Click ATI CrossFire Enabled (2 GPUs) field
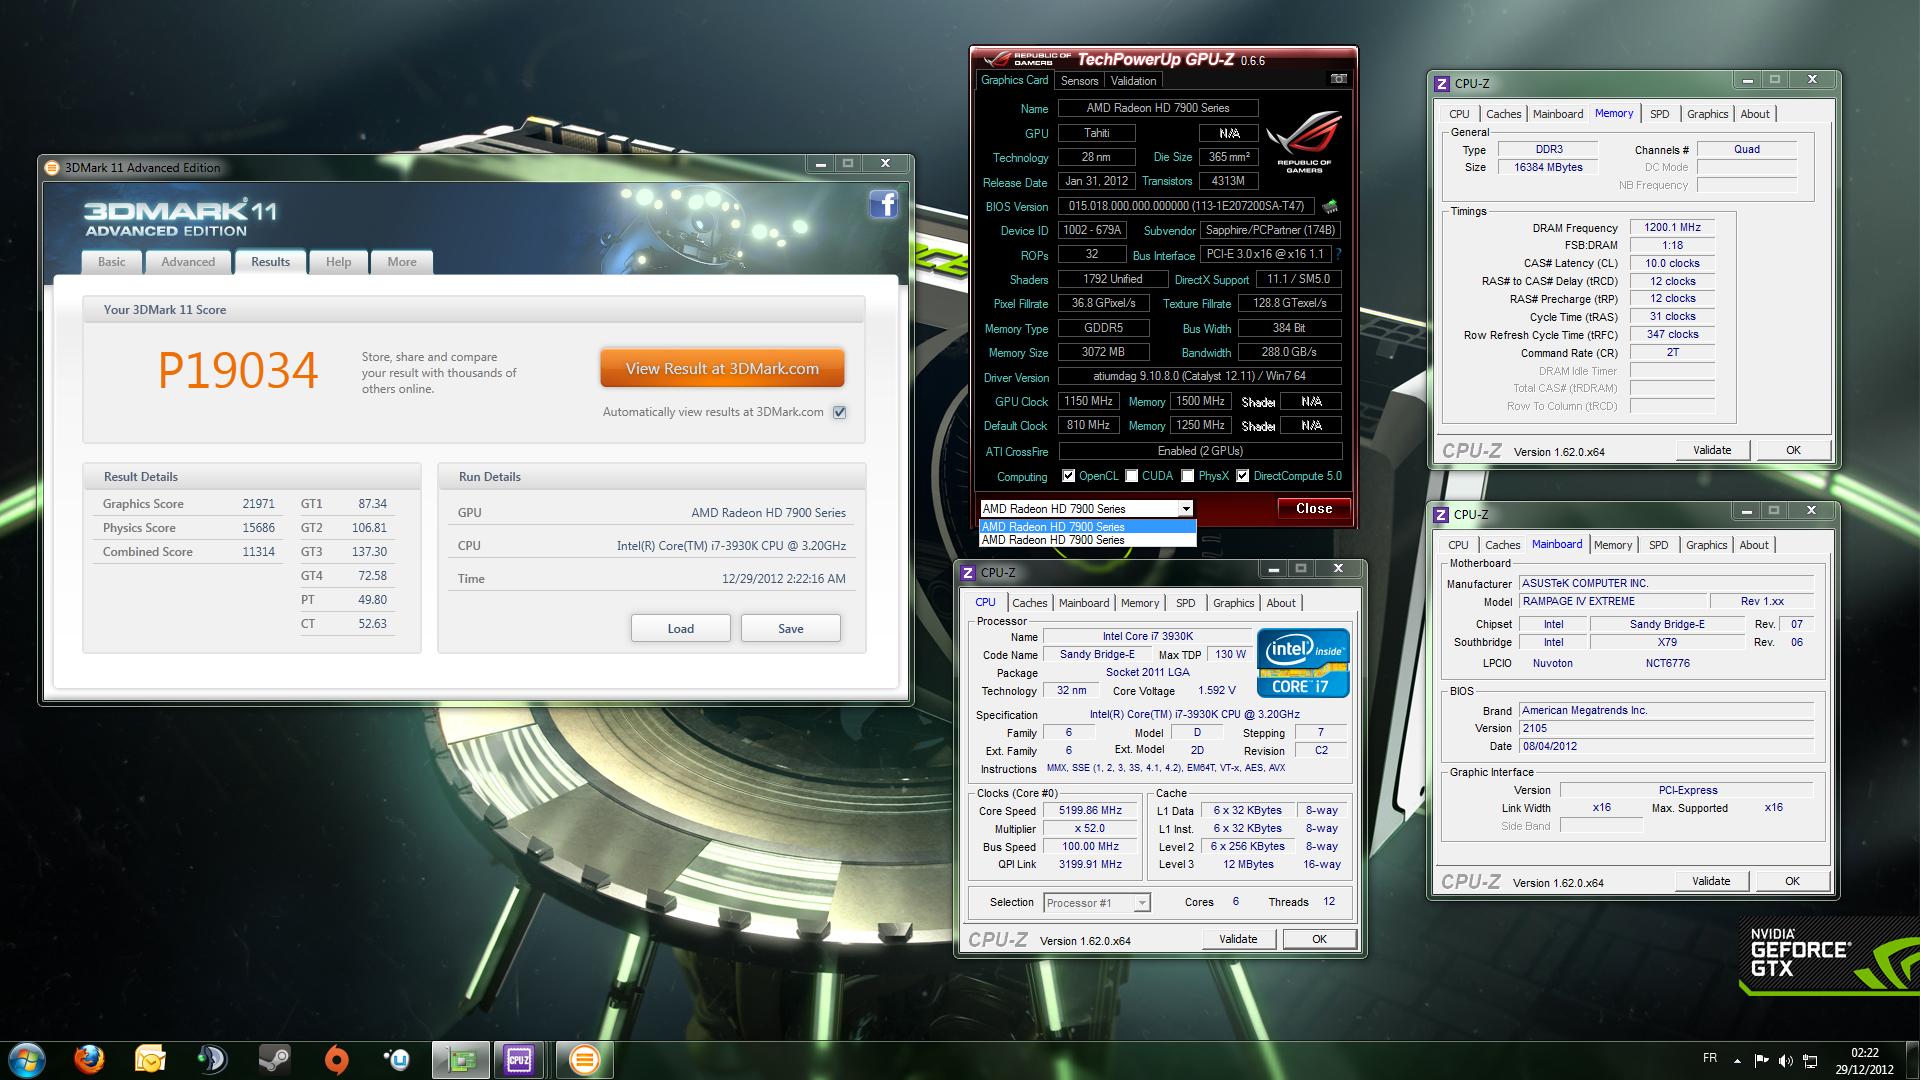 pos(1199,451)
